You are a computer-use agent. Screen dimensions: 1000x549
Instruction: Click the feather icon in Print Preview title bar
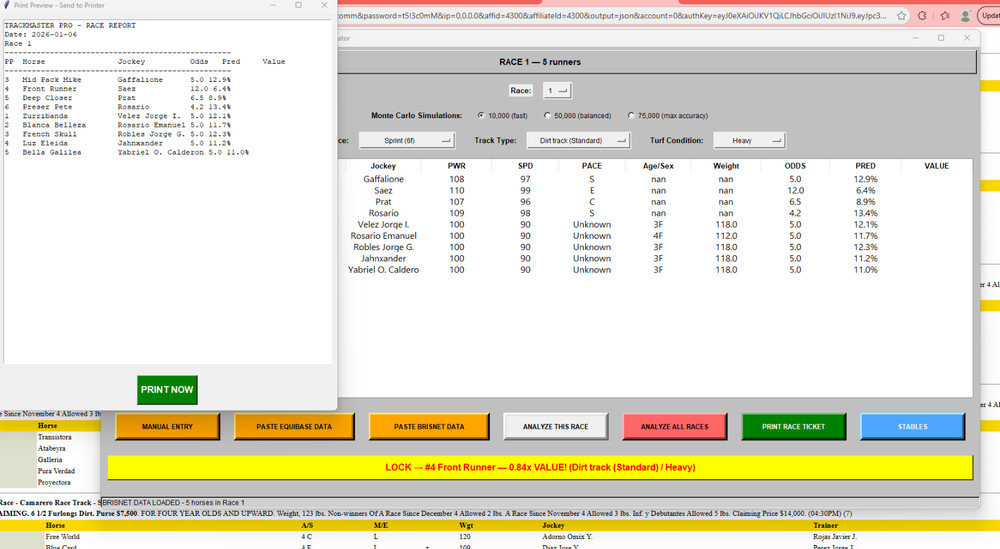click(x=7, y=5)
